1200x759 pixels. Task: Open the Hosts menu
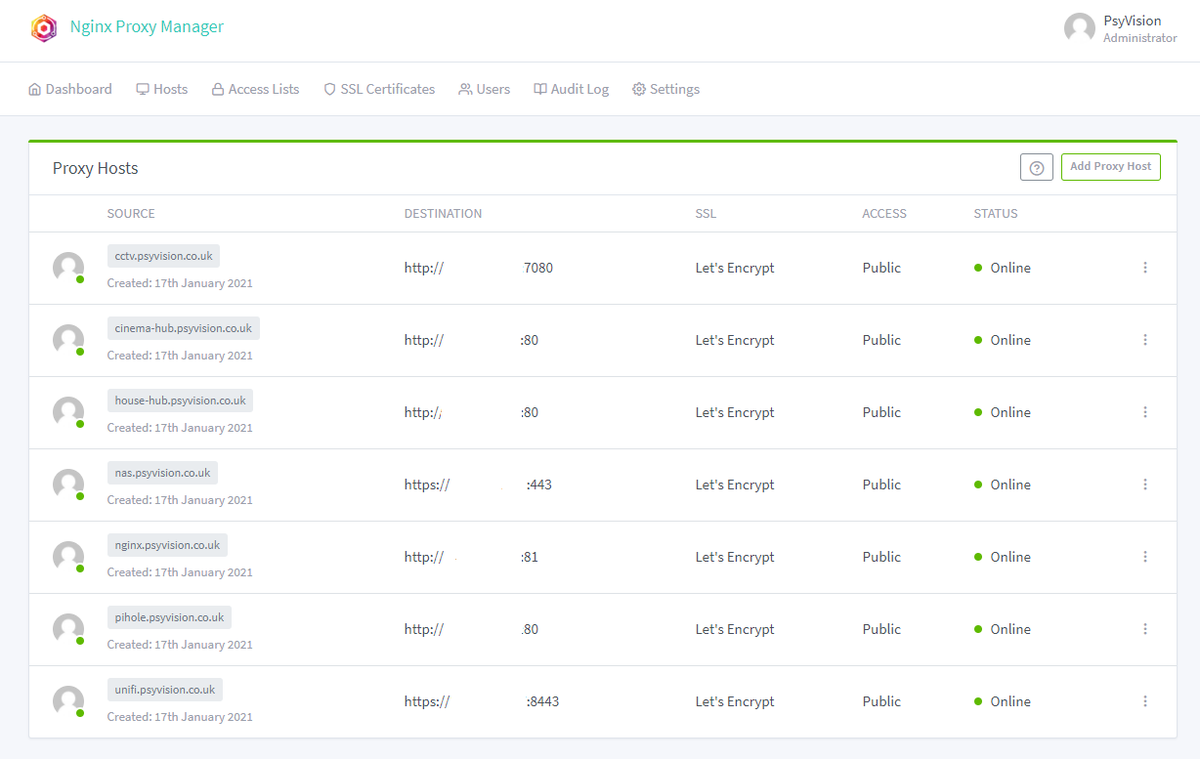(x=162, y=89)
